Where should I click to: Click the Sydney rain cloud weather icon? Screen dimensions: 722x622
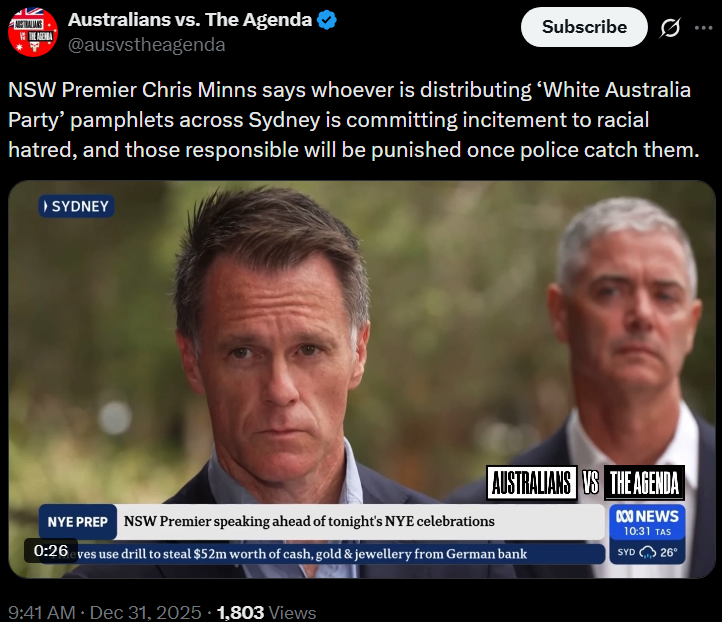click(x=648, y=552)
